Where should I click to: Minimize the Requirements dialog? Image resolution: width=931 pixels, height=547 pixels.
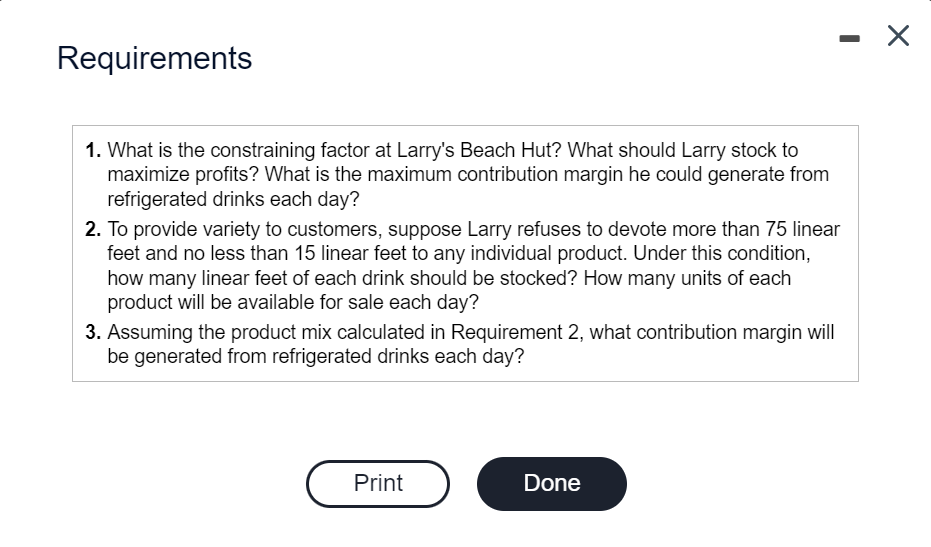pyautogui.click(x=849, y=38)
